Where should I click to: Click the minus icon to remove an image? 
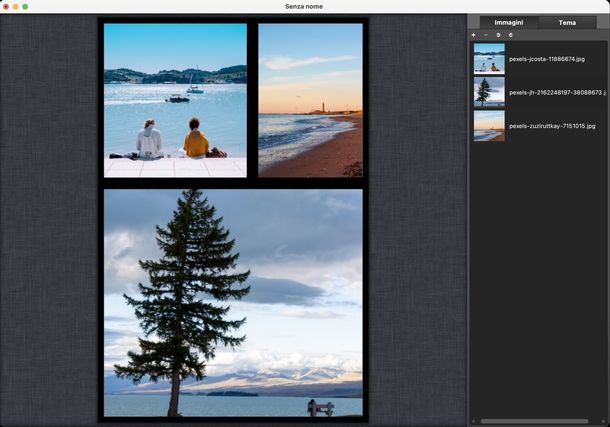click(x=486, y=35)
